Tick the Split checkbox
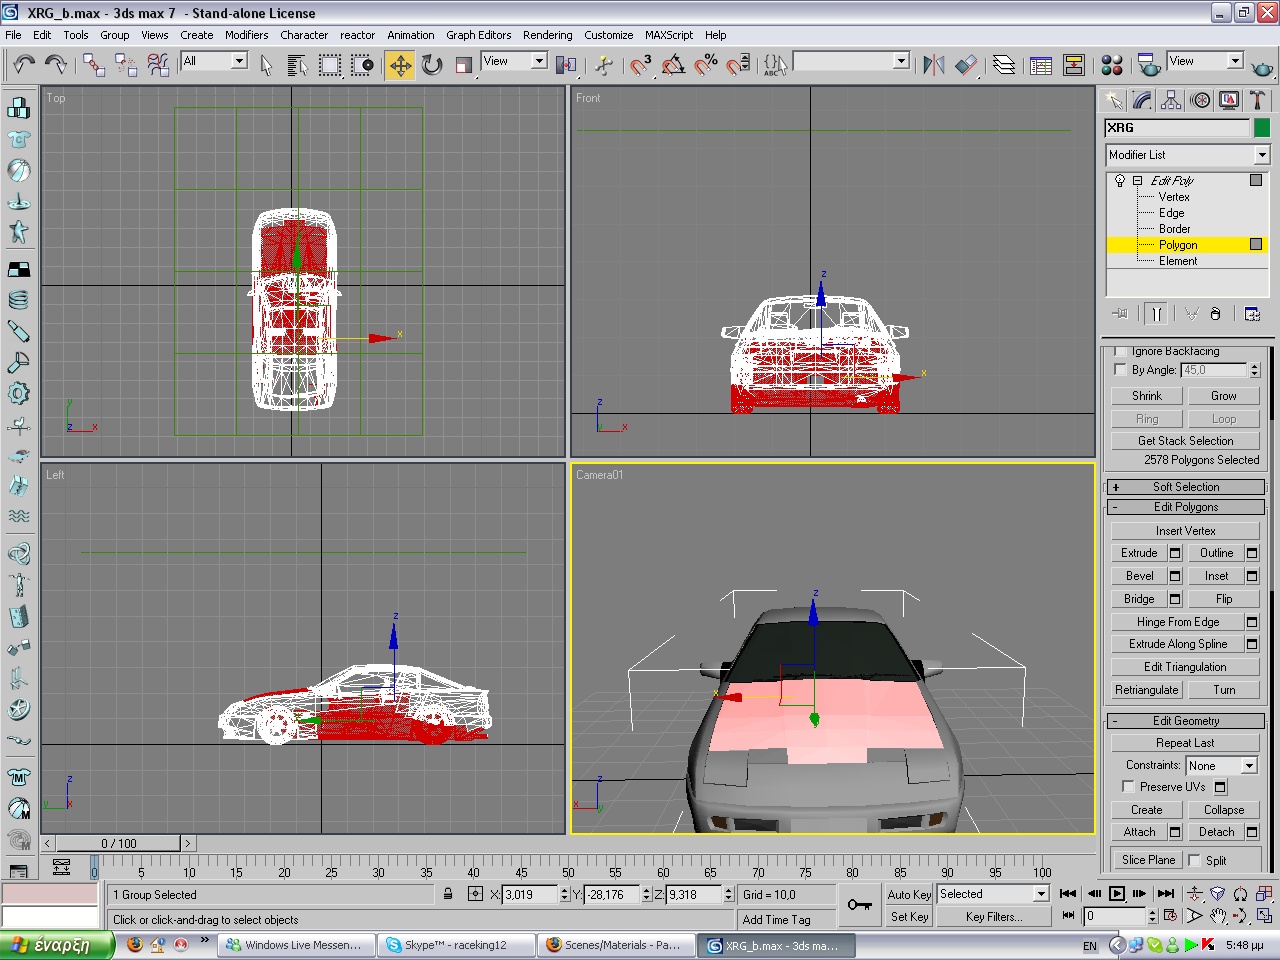Image resolution: width=1280 pixels, height=960 pixels. 1194,860
